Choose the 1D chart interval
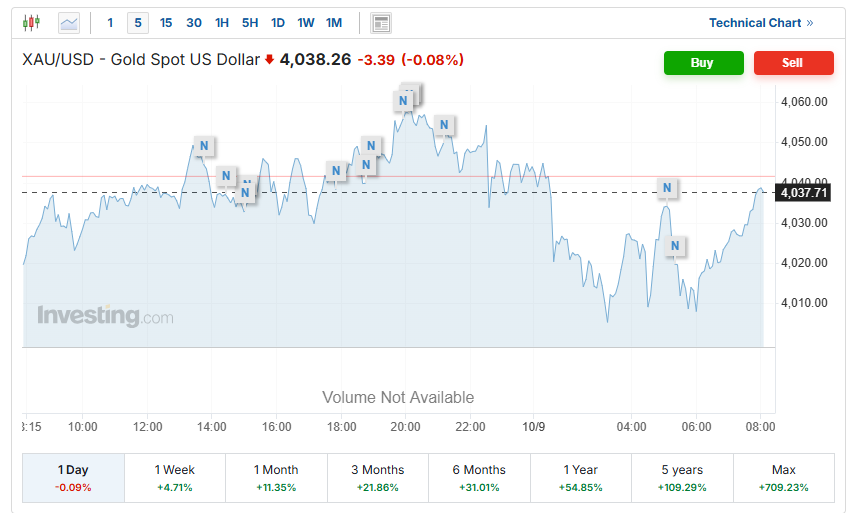This screenshot has width=853, height=513. point(278,23)
